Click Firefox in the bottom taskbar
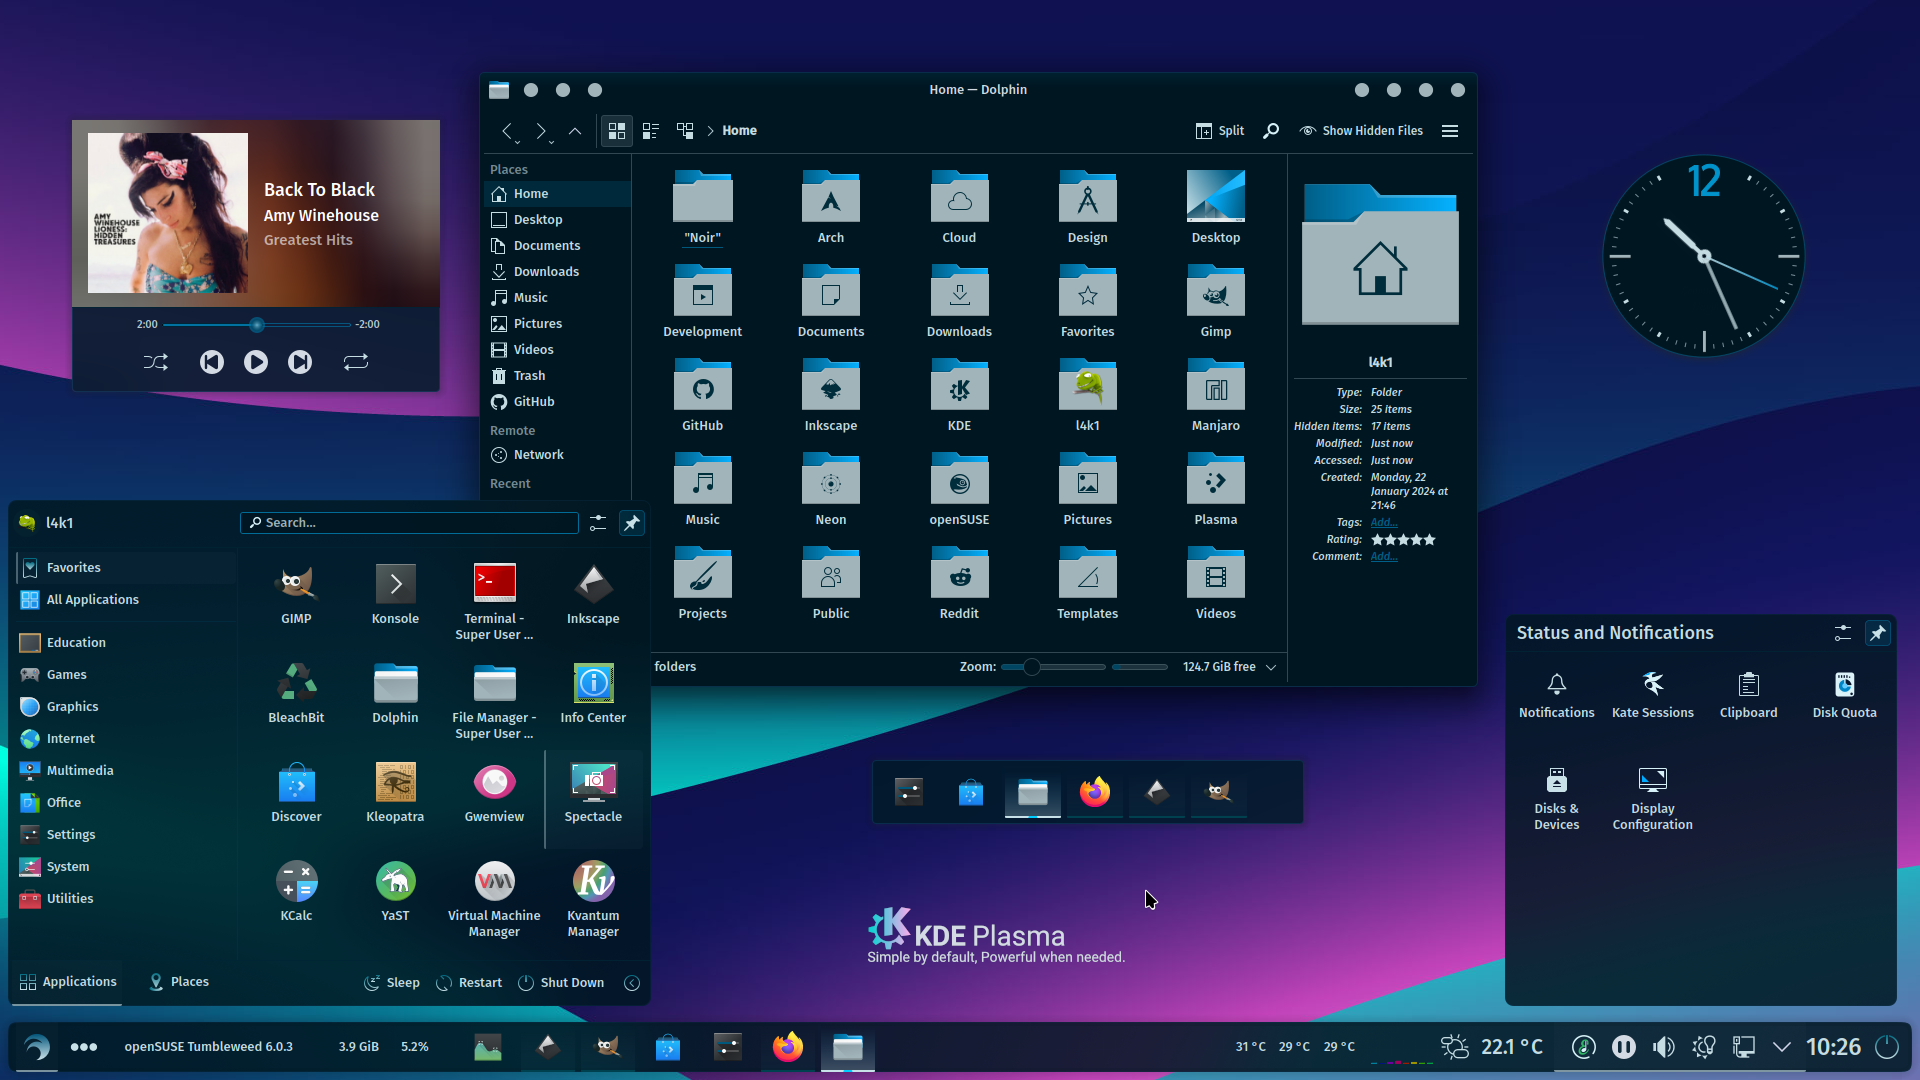 click(787, 1047)
